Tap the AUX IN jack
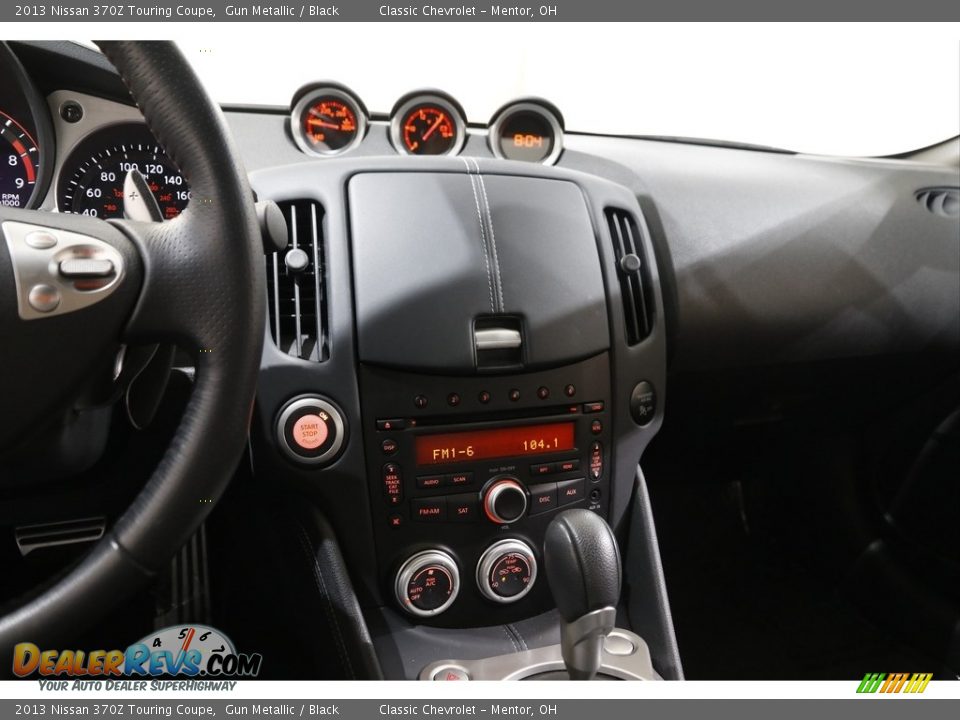 tap(594, 495)
